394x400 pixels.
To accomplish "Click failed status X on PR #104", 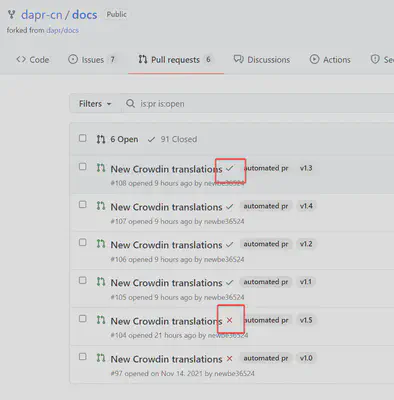I will point(229,320).
